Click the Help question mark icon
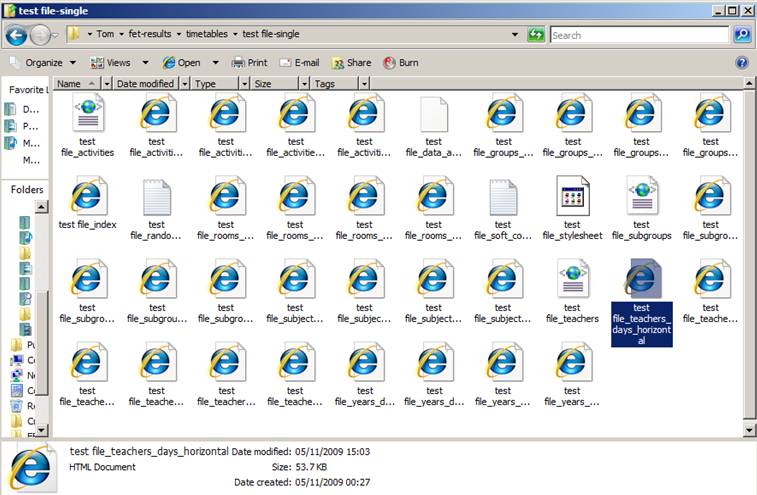 [742, 62]
